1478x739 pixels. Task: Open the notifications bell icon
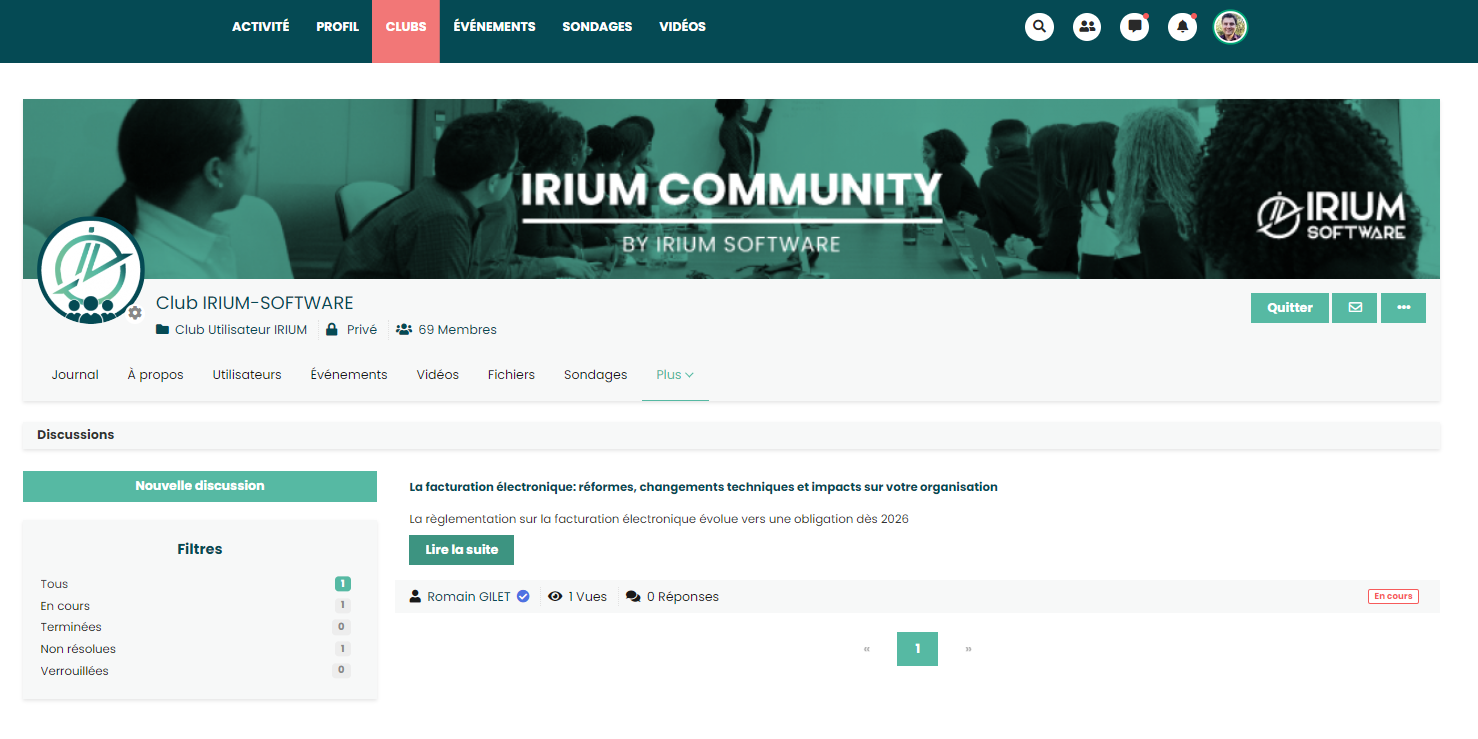pos(1182,27)
